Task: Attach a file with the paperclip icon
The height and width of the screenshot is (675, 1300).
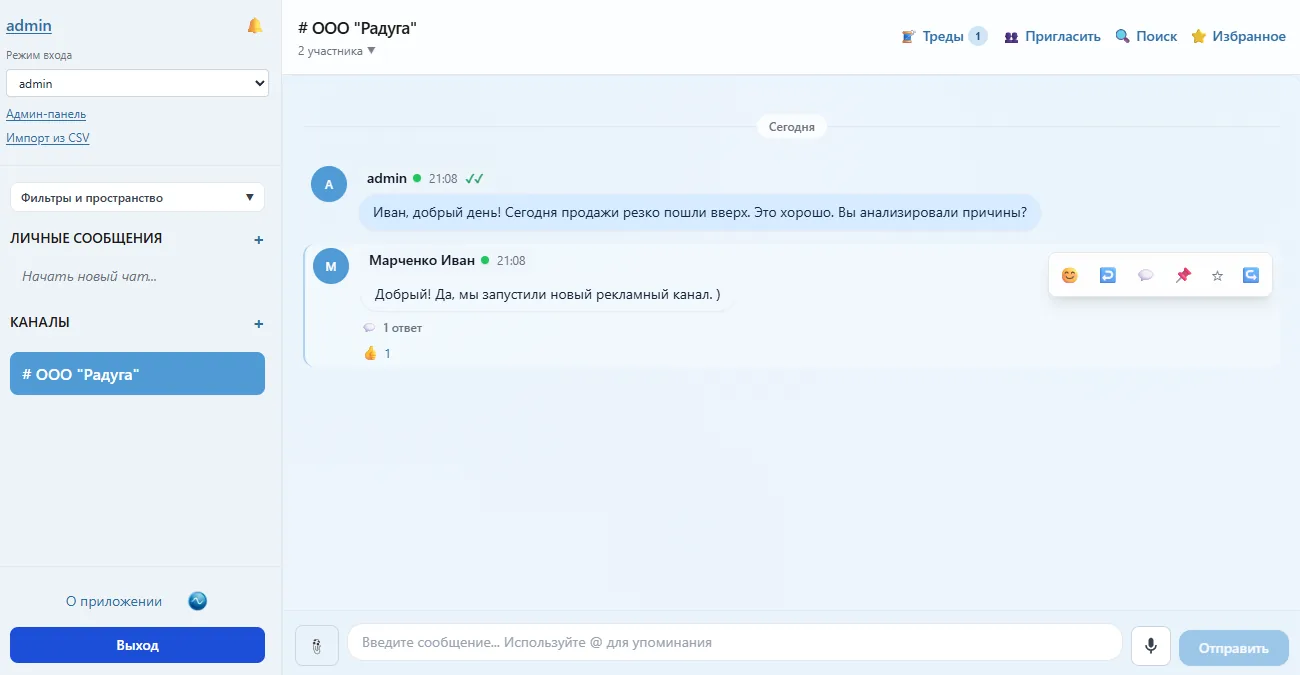Action: [x=317, y=645]
